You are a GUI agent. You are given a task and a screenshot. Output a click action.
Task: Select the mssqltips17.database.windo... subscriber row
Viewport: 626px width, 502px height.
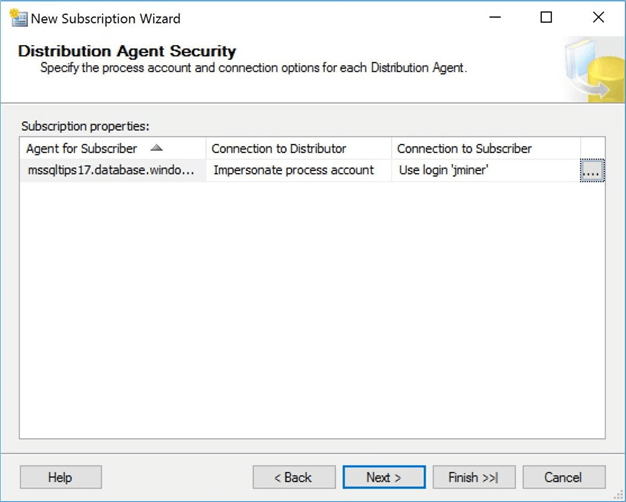click(x=112, y=171)
